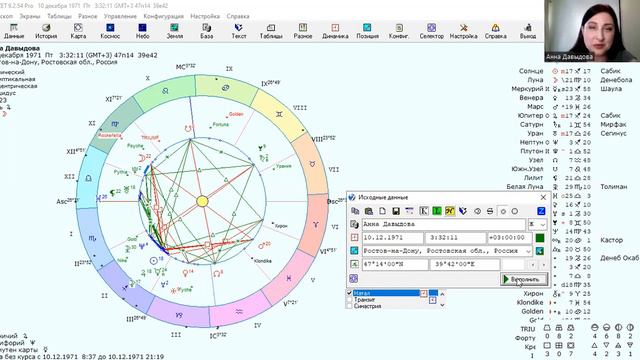
Task: Close the Исходные данные dialog
Action: 543,197
